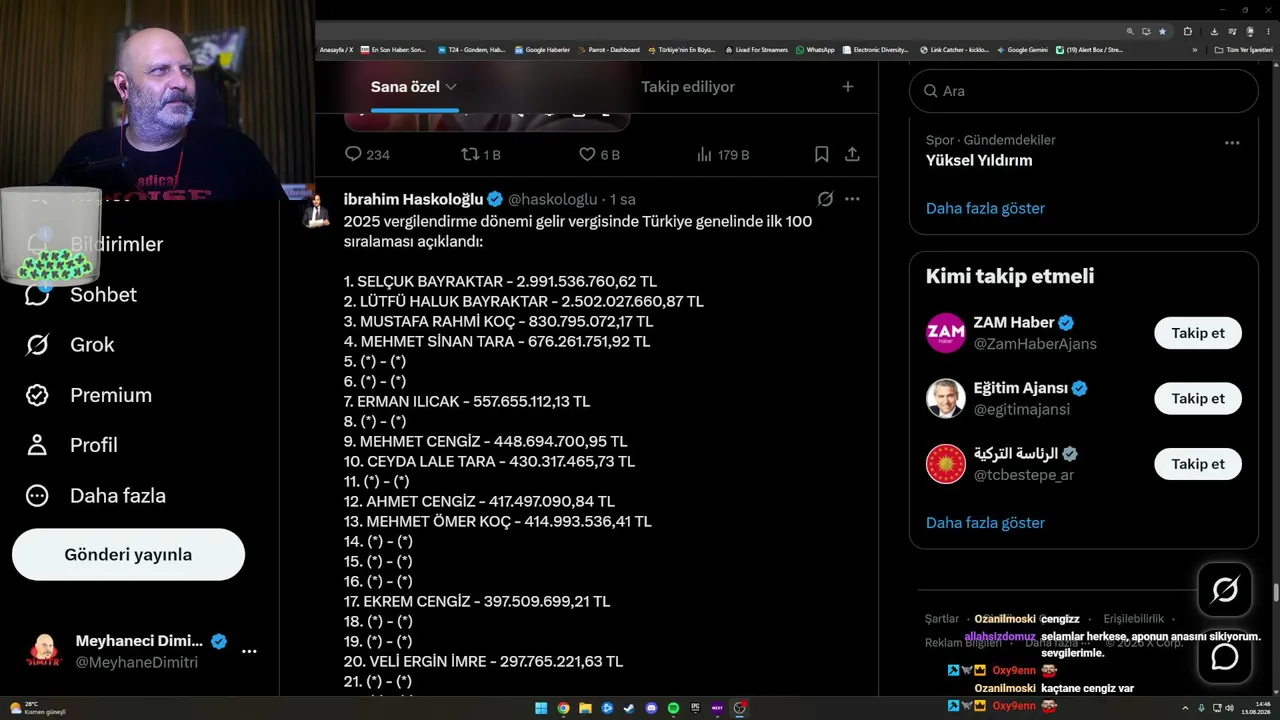This screenshot has height=720, width=1280.
Task: Open the Grok sidebar item
Action: [x=70, y=345]
